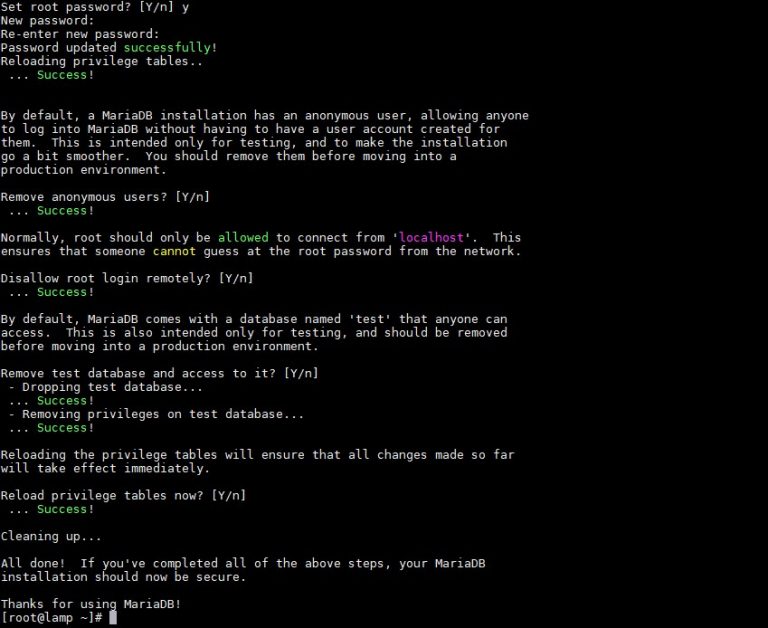The height and width of the screenshot is (628, 768).
Task: Click 'Remove test database and access' prompt
Action: tap(160, 373)
